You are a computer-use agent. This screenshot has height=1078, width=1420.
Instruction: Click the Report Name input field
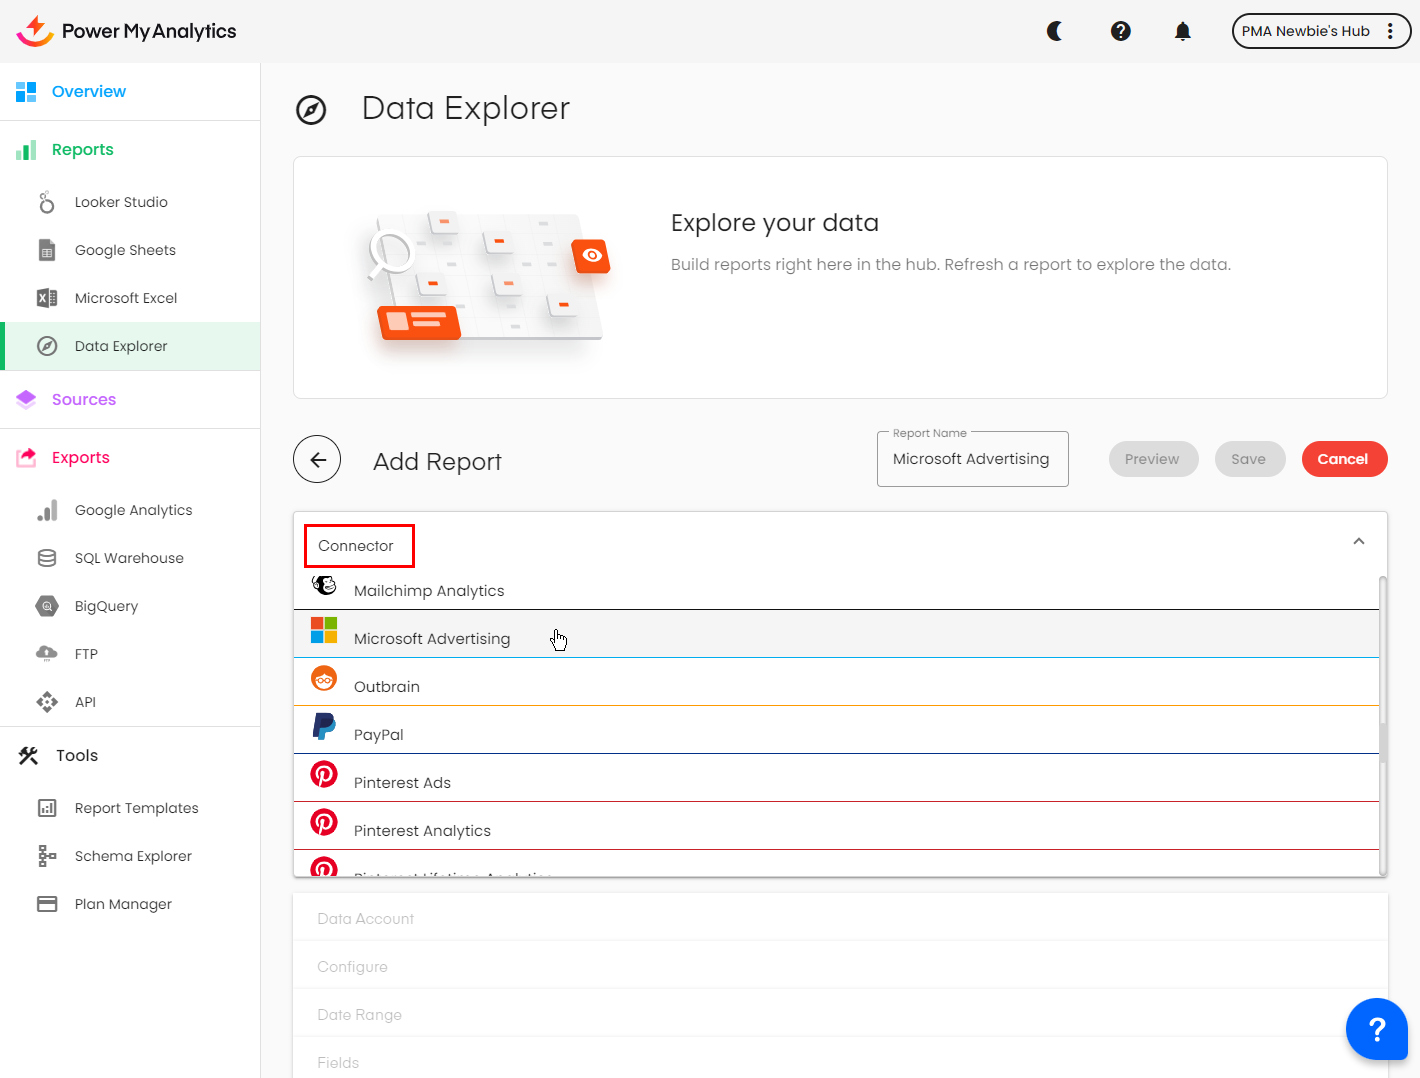tap(971, 459)
